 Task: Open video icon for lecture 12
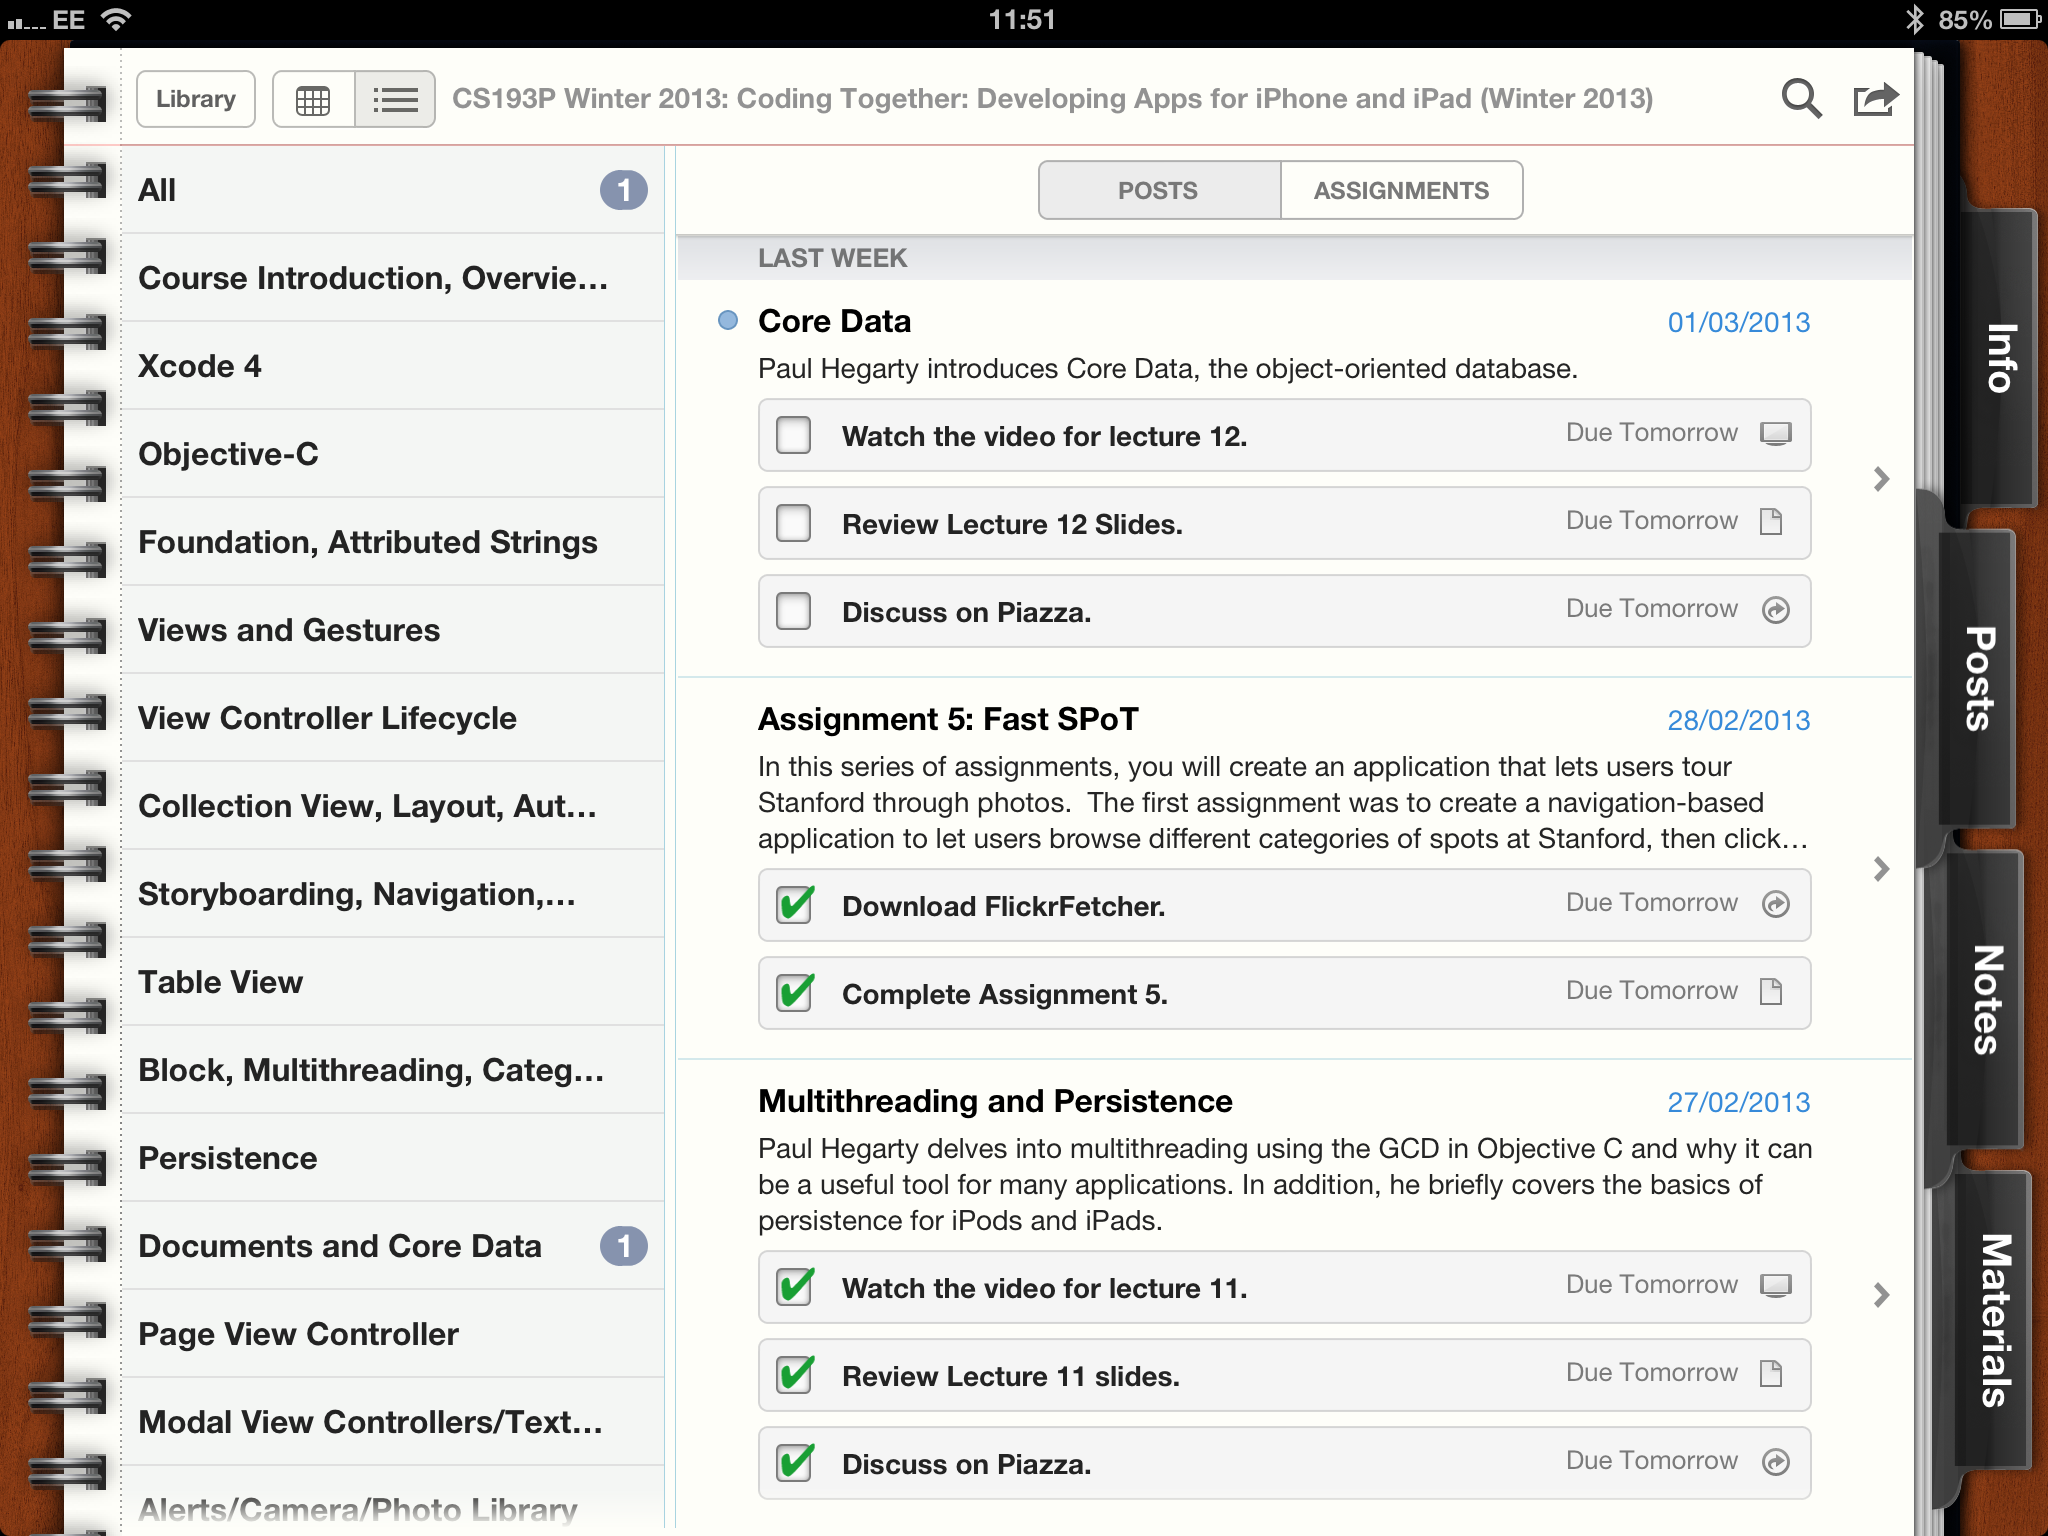[x=1775, y=434]
